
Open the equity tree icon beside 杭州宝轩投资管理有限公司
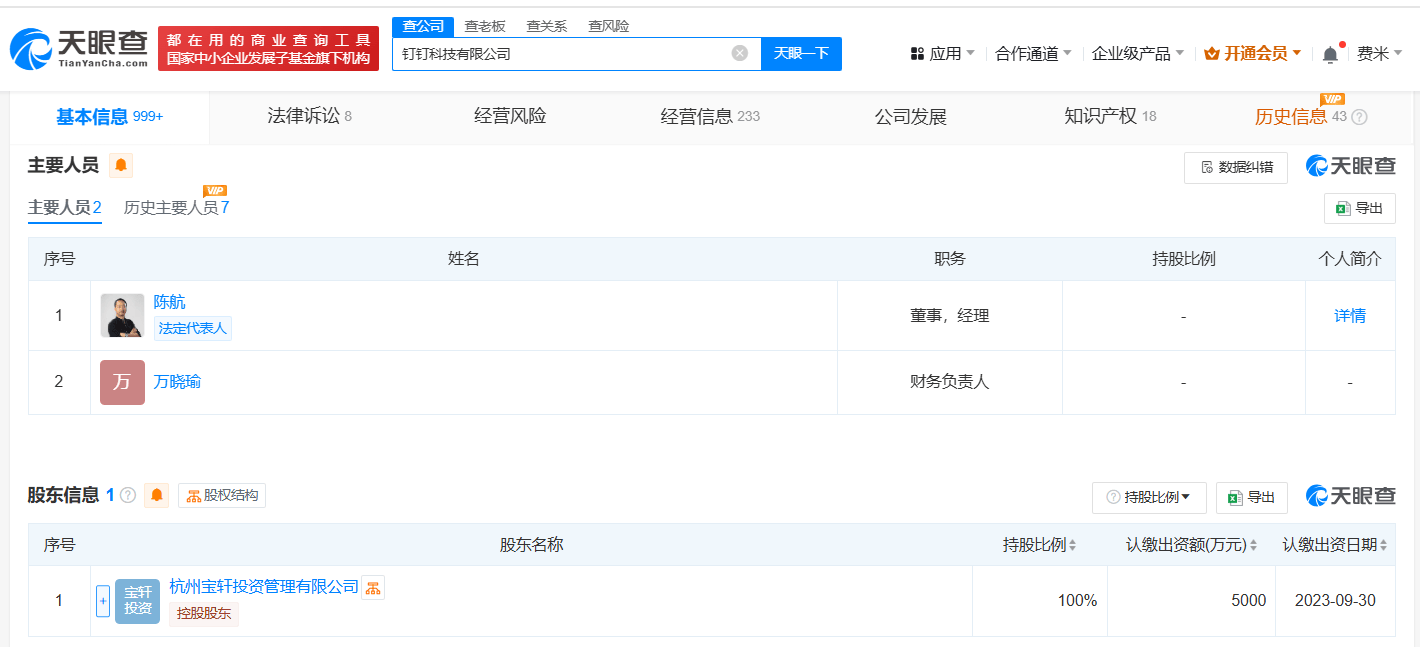pyautogui.click(x=372, y=588)
